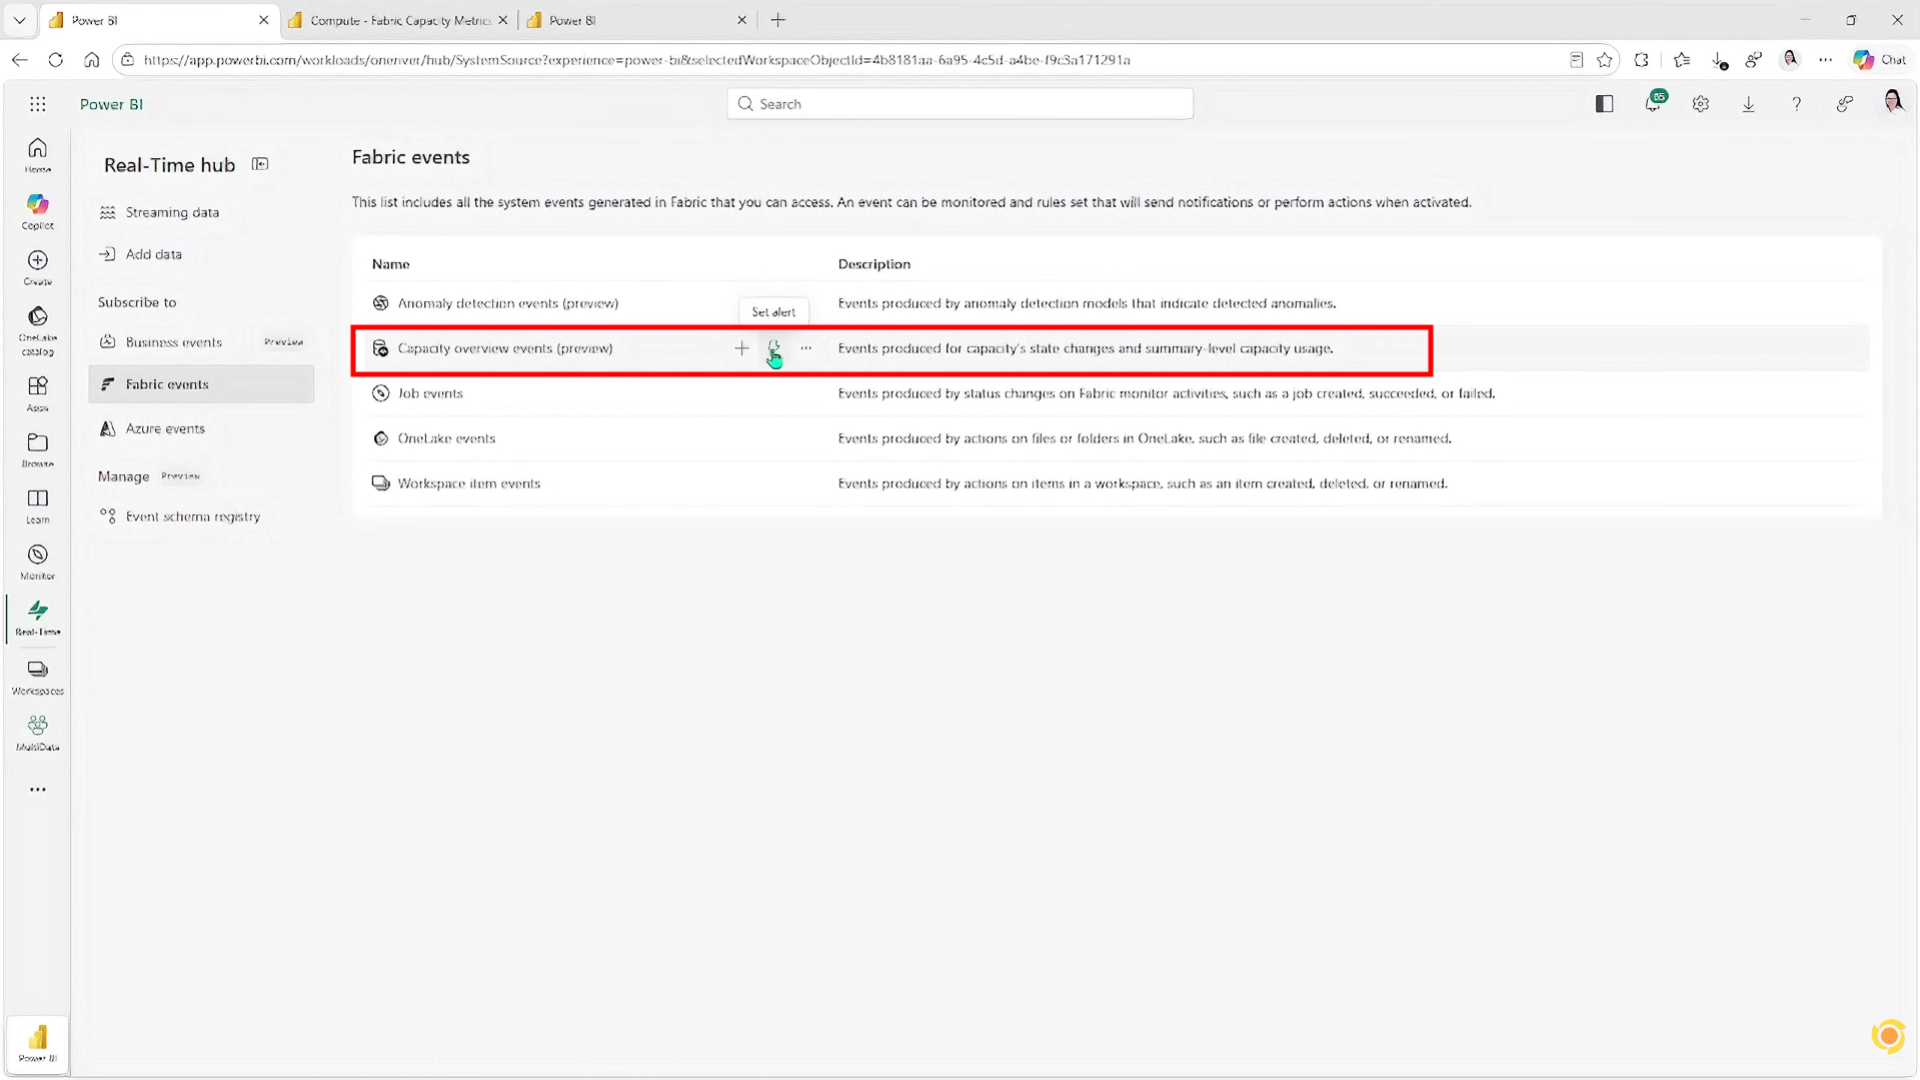The width and height of the screenshot is (1920, 1080).
Task: Open Copilot from the sidebar
Action: pos(38,211)
